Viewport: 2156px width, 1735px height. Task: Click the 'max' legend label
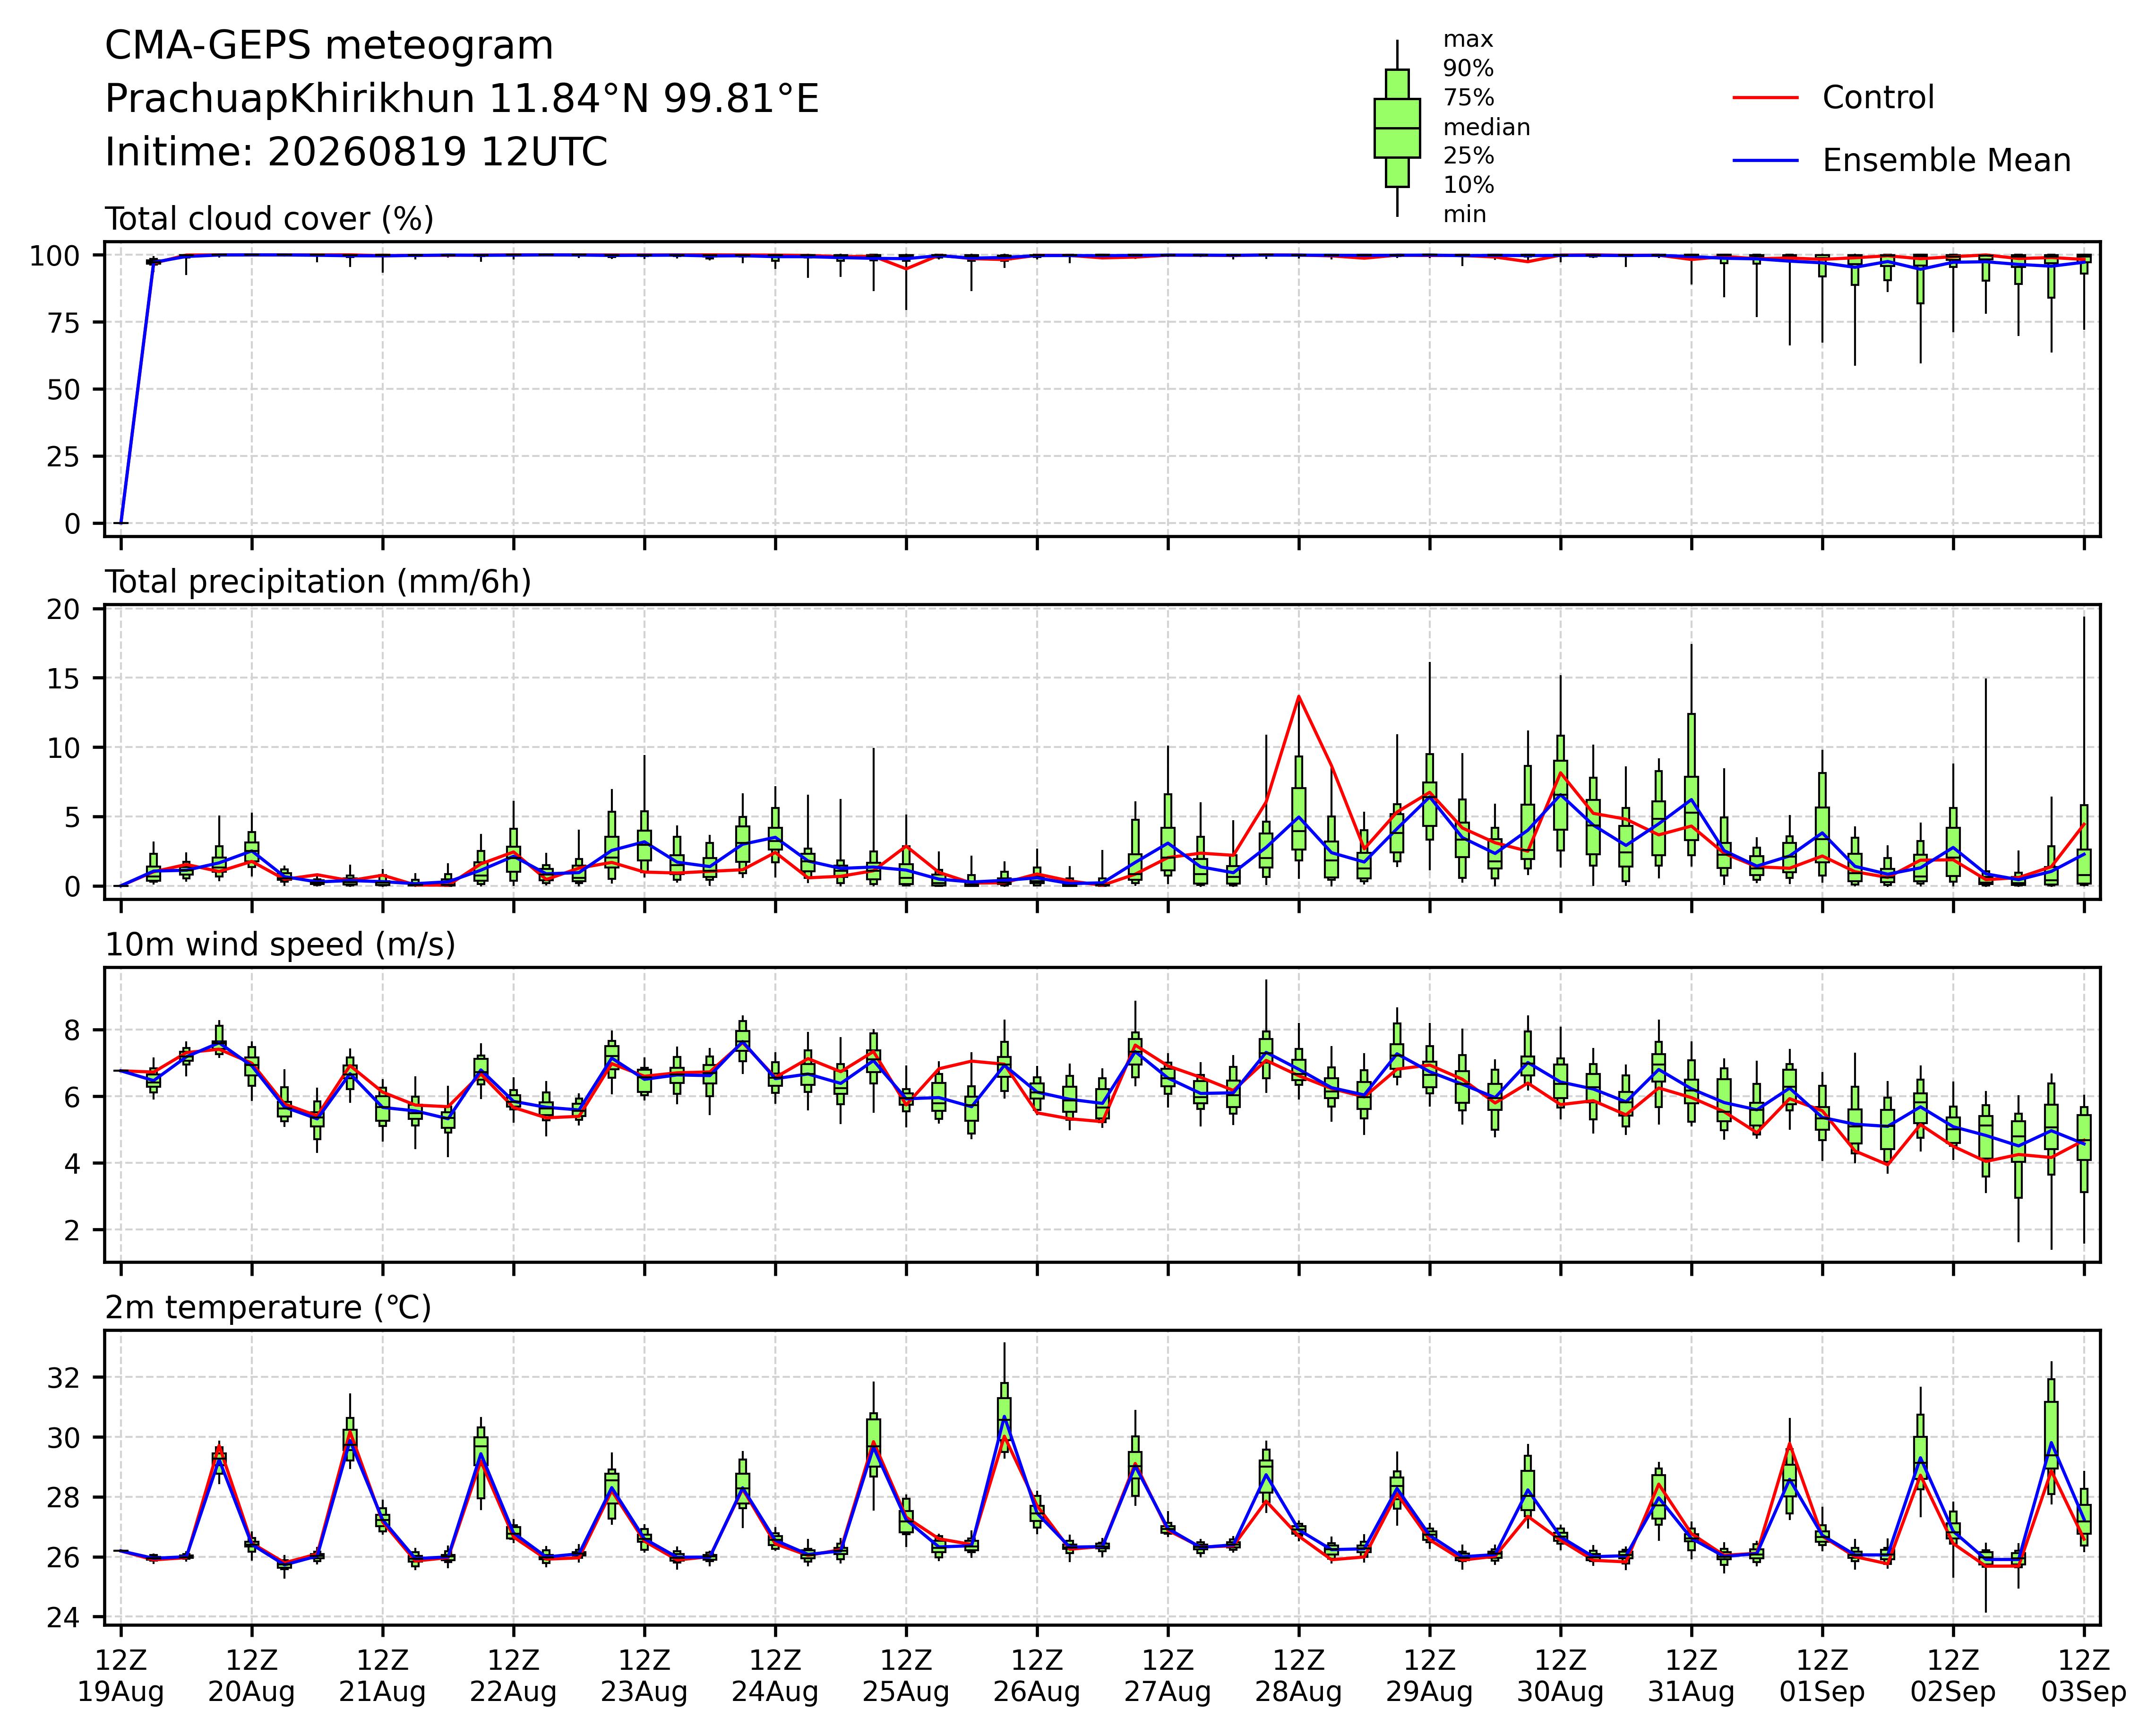1467,40
